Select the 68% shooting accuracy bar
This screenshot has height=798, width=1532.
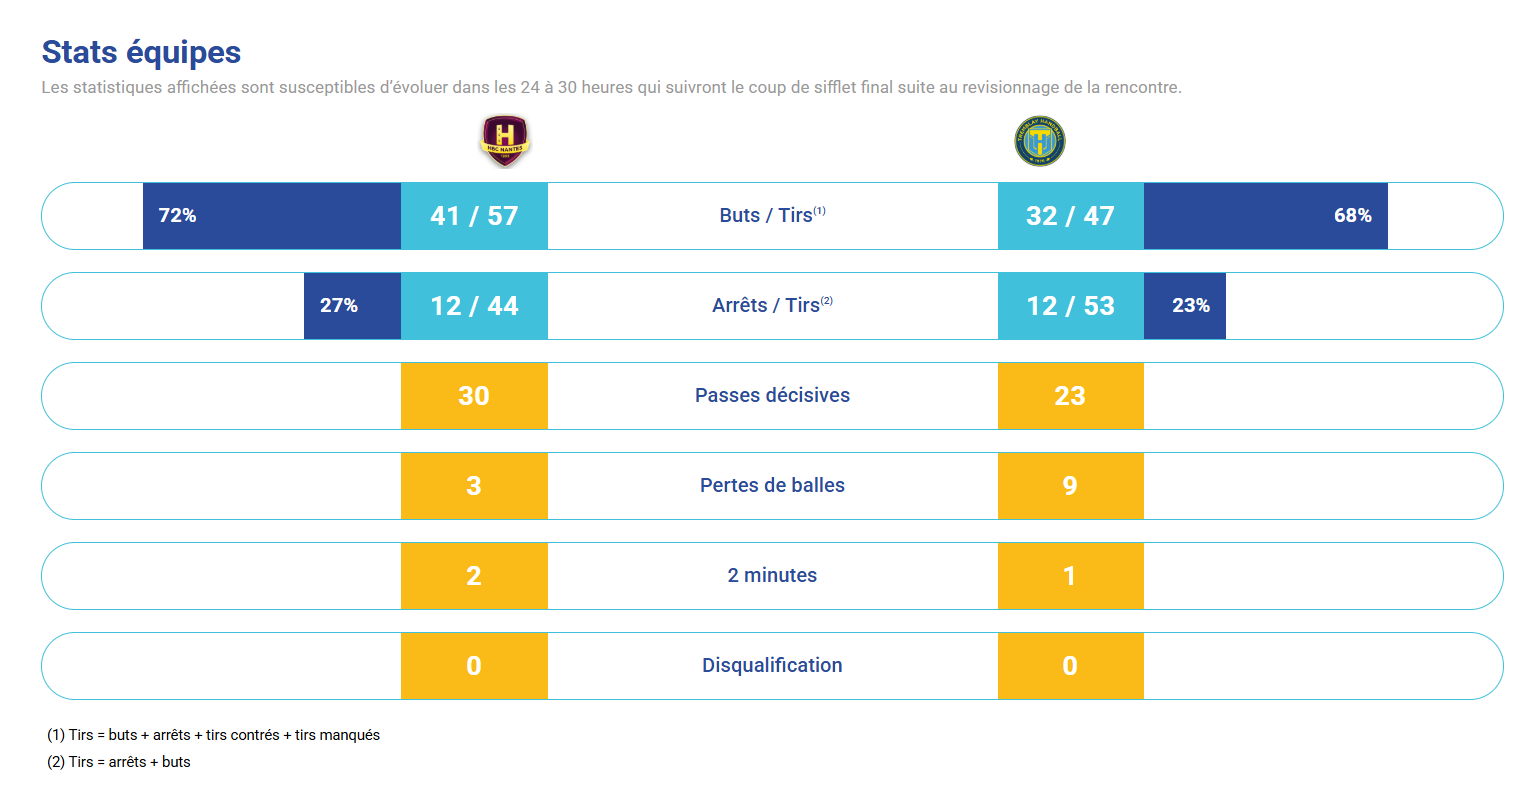(x=1265, y=216)
